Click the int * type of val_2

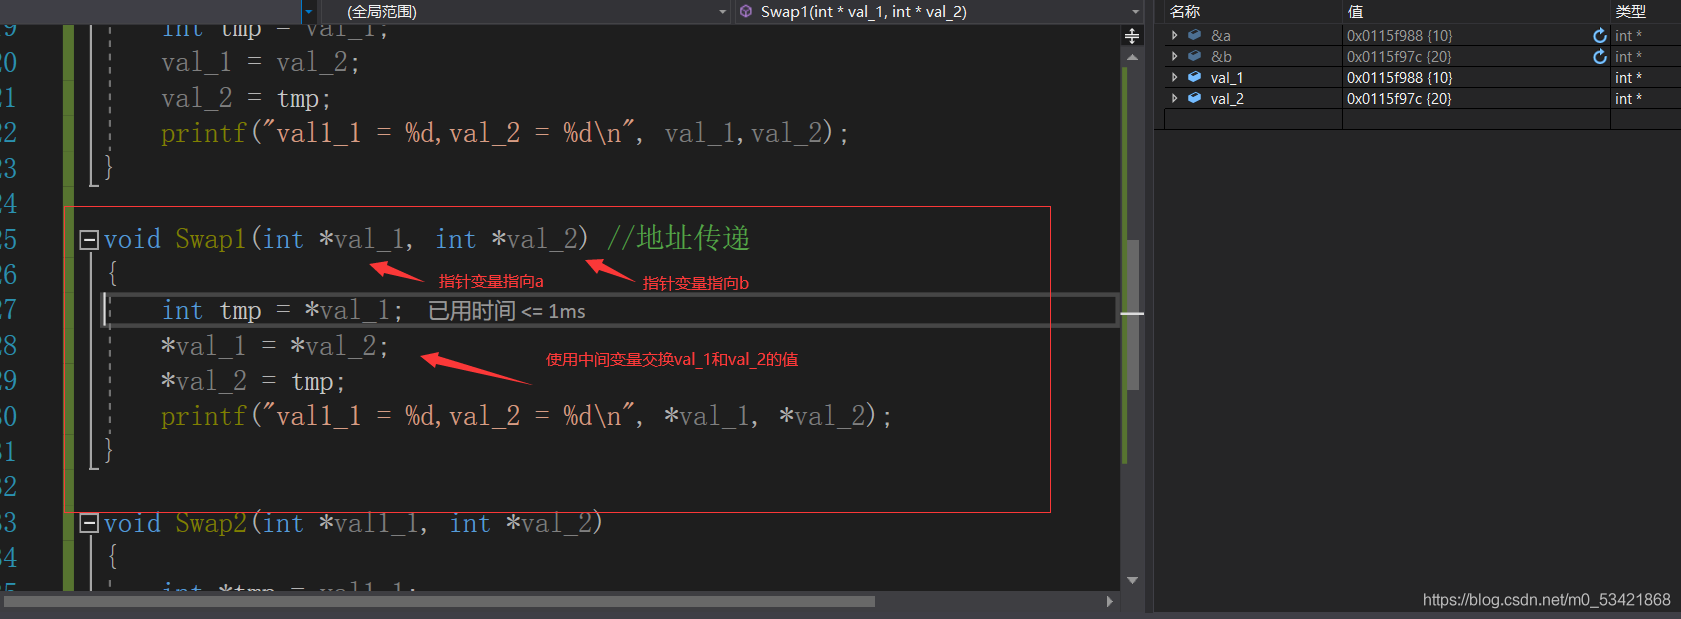coord(1628,98)
